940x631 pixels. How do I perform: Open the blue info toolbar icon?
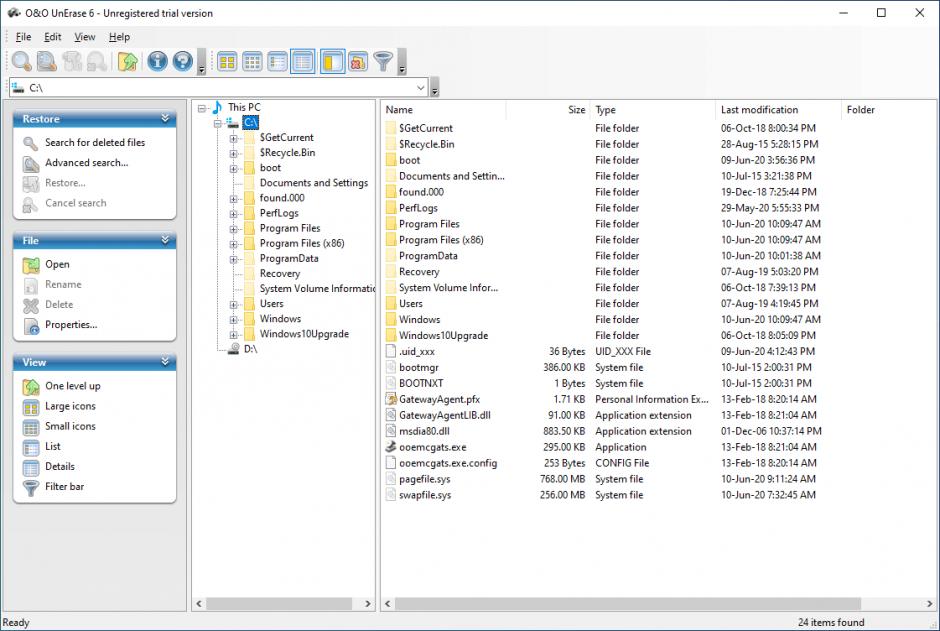click(157, 61)
